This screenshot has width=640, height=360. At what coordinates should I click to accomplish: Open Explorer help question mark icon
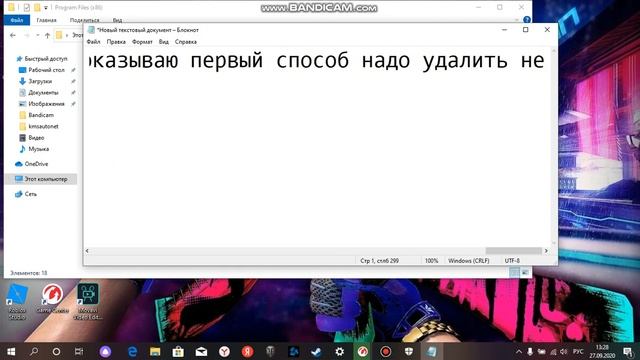point(527,20)
